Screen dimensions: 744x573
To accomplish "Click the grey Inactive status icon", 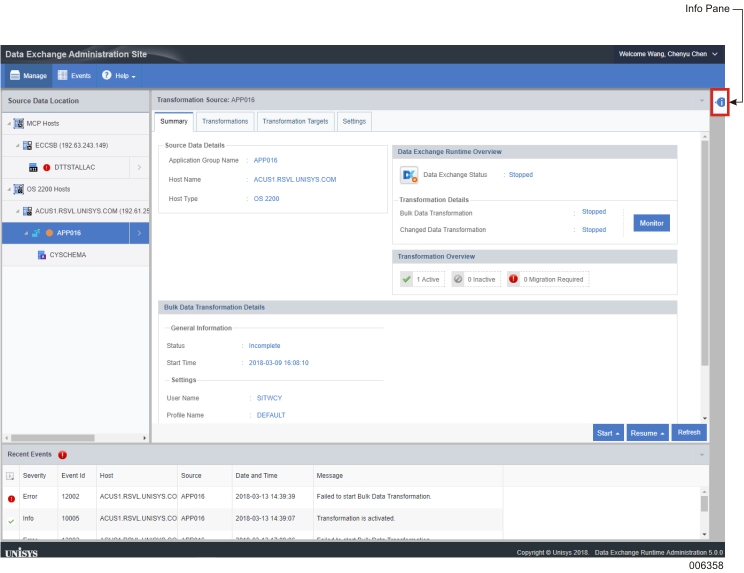I will pyautogui.click(x=457, y=279).
